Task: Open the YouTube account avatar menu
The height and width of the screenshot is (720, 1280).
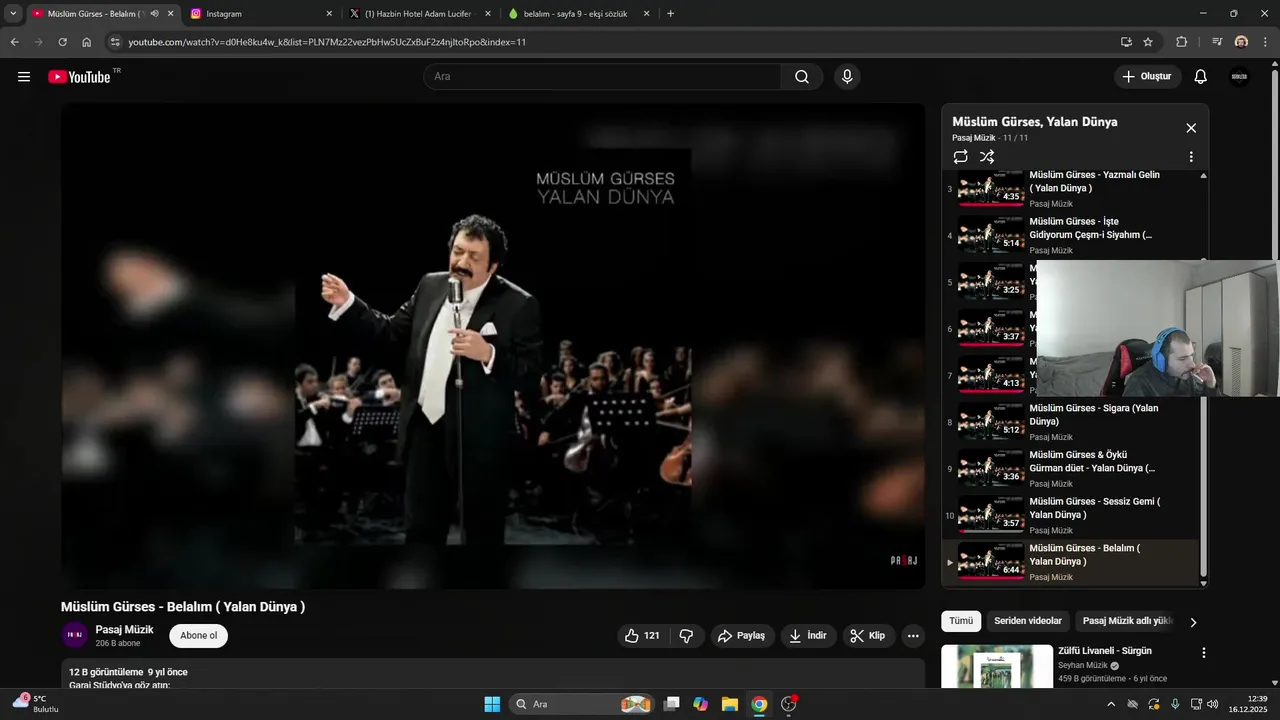Action: tap(1239, 77)
